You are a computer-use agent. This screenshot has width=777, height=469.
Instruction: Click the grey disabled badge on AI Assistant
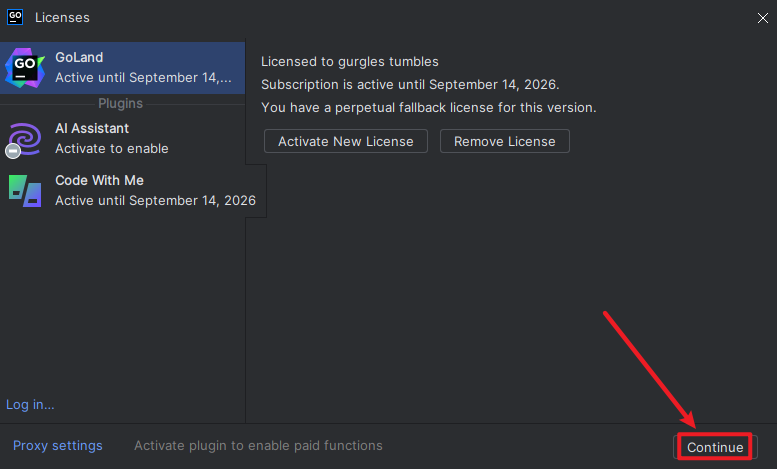[x=13, y=151]
